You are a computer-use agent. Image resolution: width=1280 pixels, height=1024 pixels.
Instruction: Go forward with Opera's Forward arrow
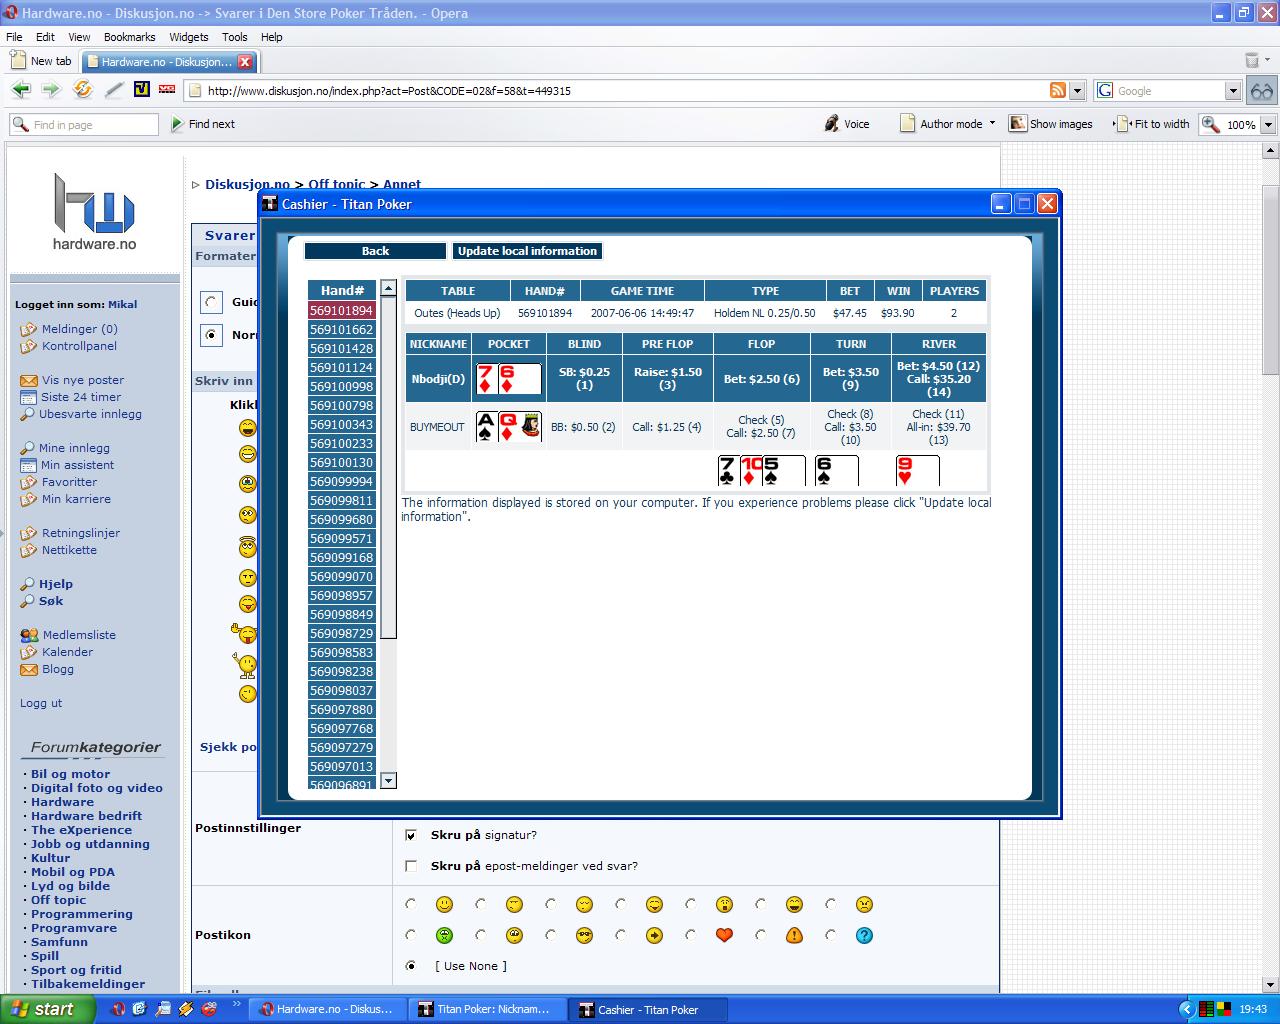click(x=51, y=90)
